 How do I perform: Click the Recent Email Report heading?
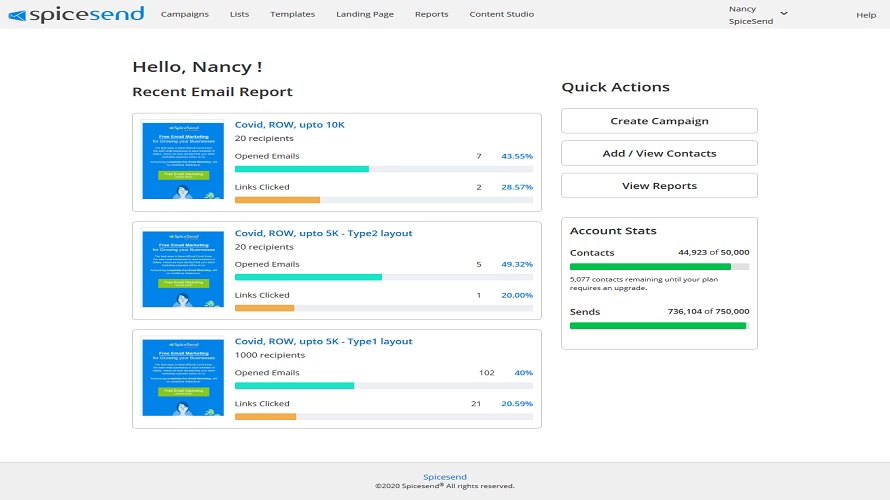tap(212, 92)
